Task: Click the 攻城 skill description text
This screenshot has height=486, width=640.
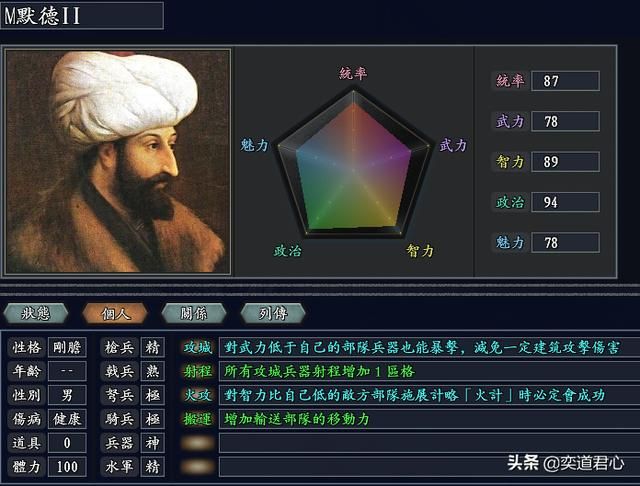Action: 422,347
